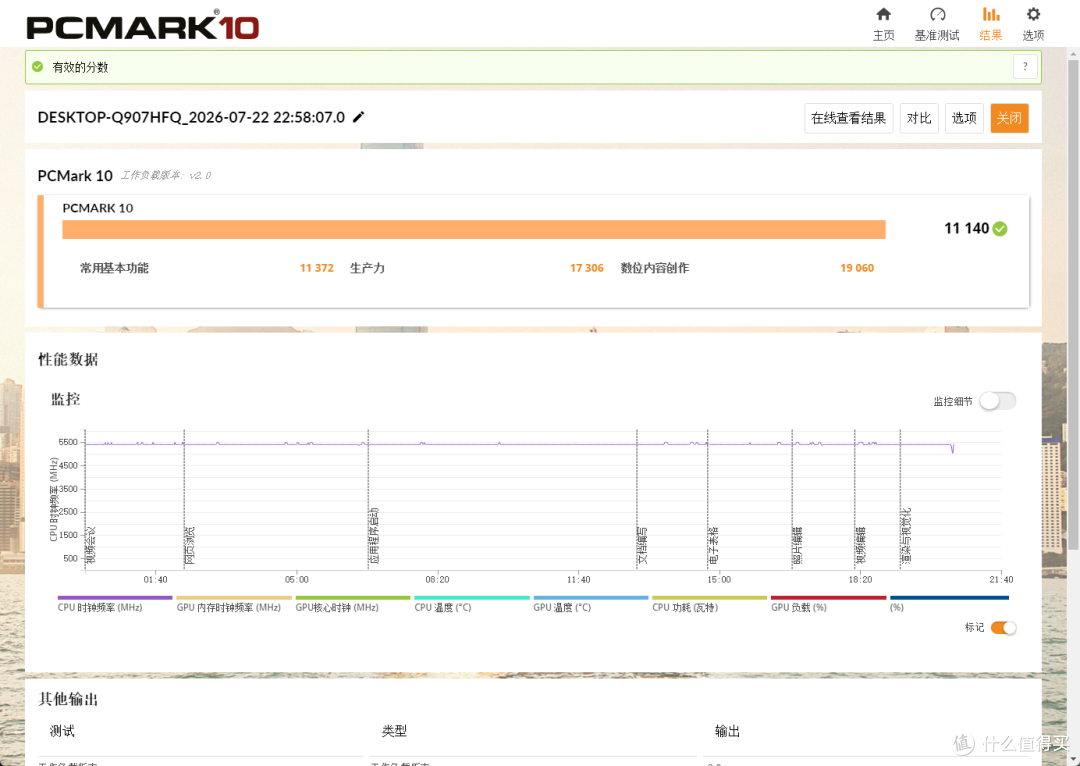
Task: Open the 基准测试 benchmark gauge icon
Action: (x=937, y=14)
